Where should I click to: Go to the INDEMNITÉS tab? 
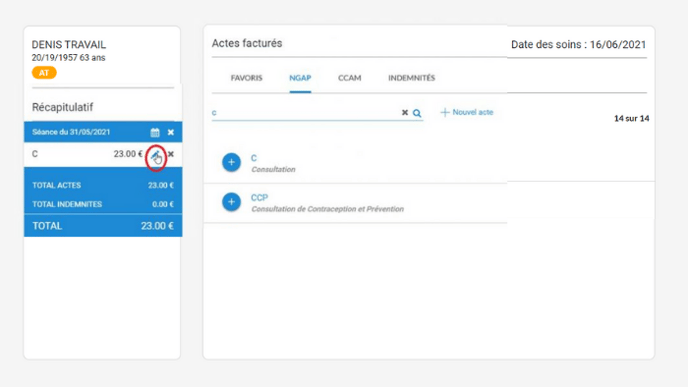pos(412,78)
